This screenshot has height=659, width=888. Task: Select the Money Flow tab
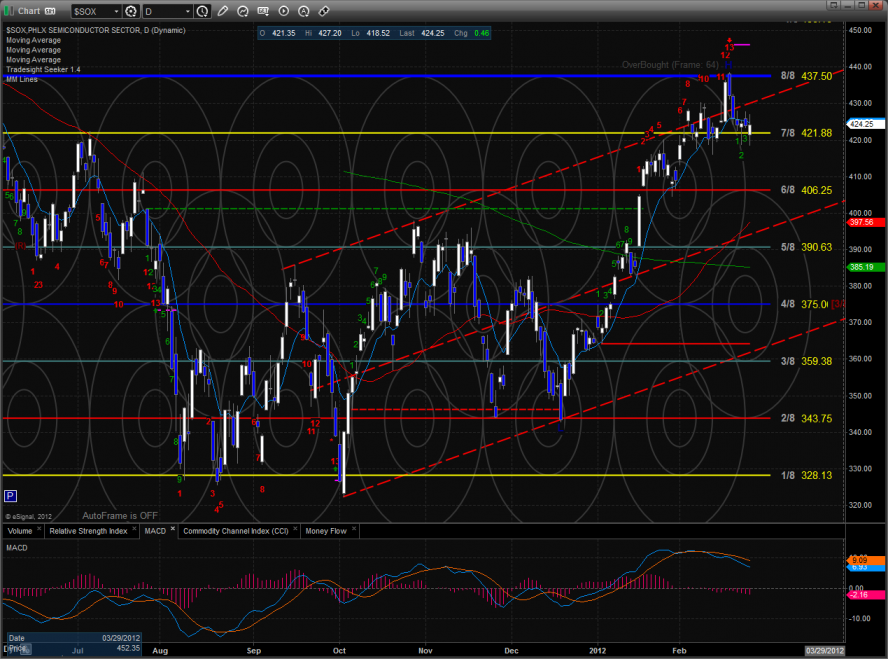[326, 530]
